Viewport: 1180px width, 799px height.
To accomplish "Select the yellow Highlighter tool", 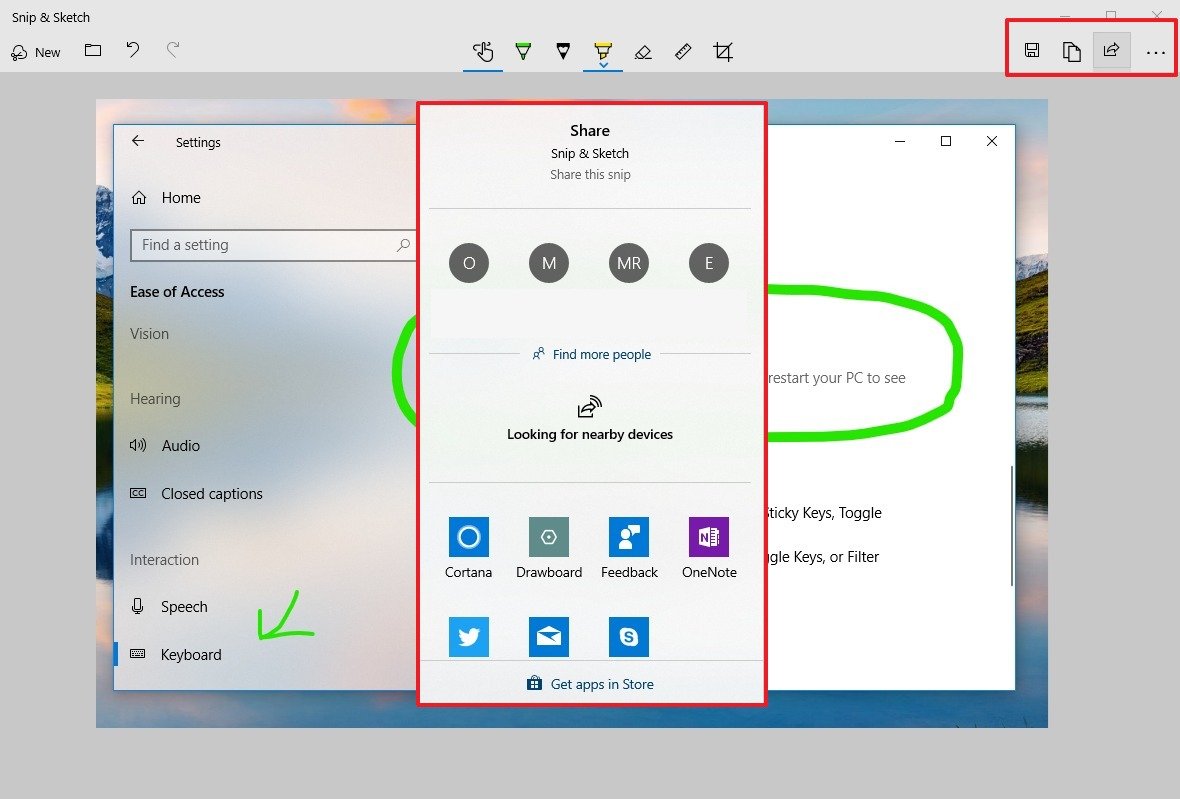I will [x=603, y=50].
